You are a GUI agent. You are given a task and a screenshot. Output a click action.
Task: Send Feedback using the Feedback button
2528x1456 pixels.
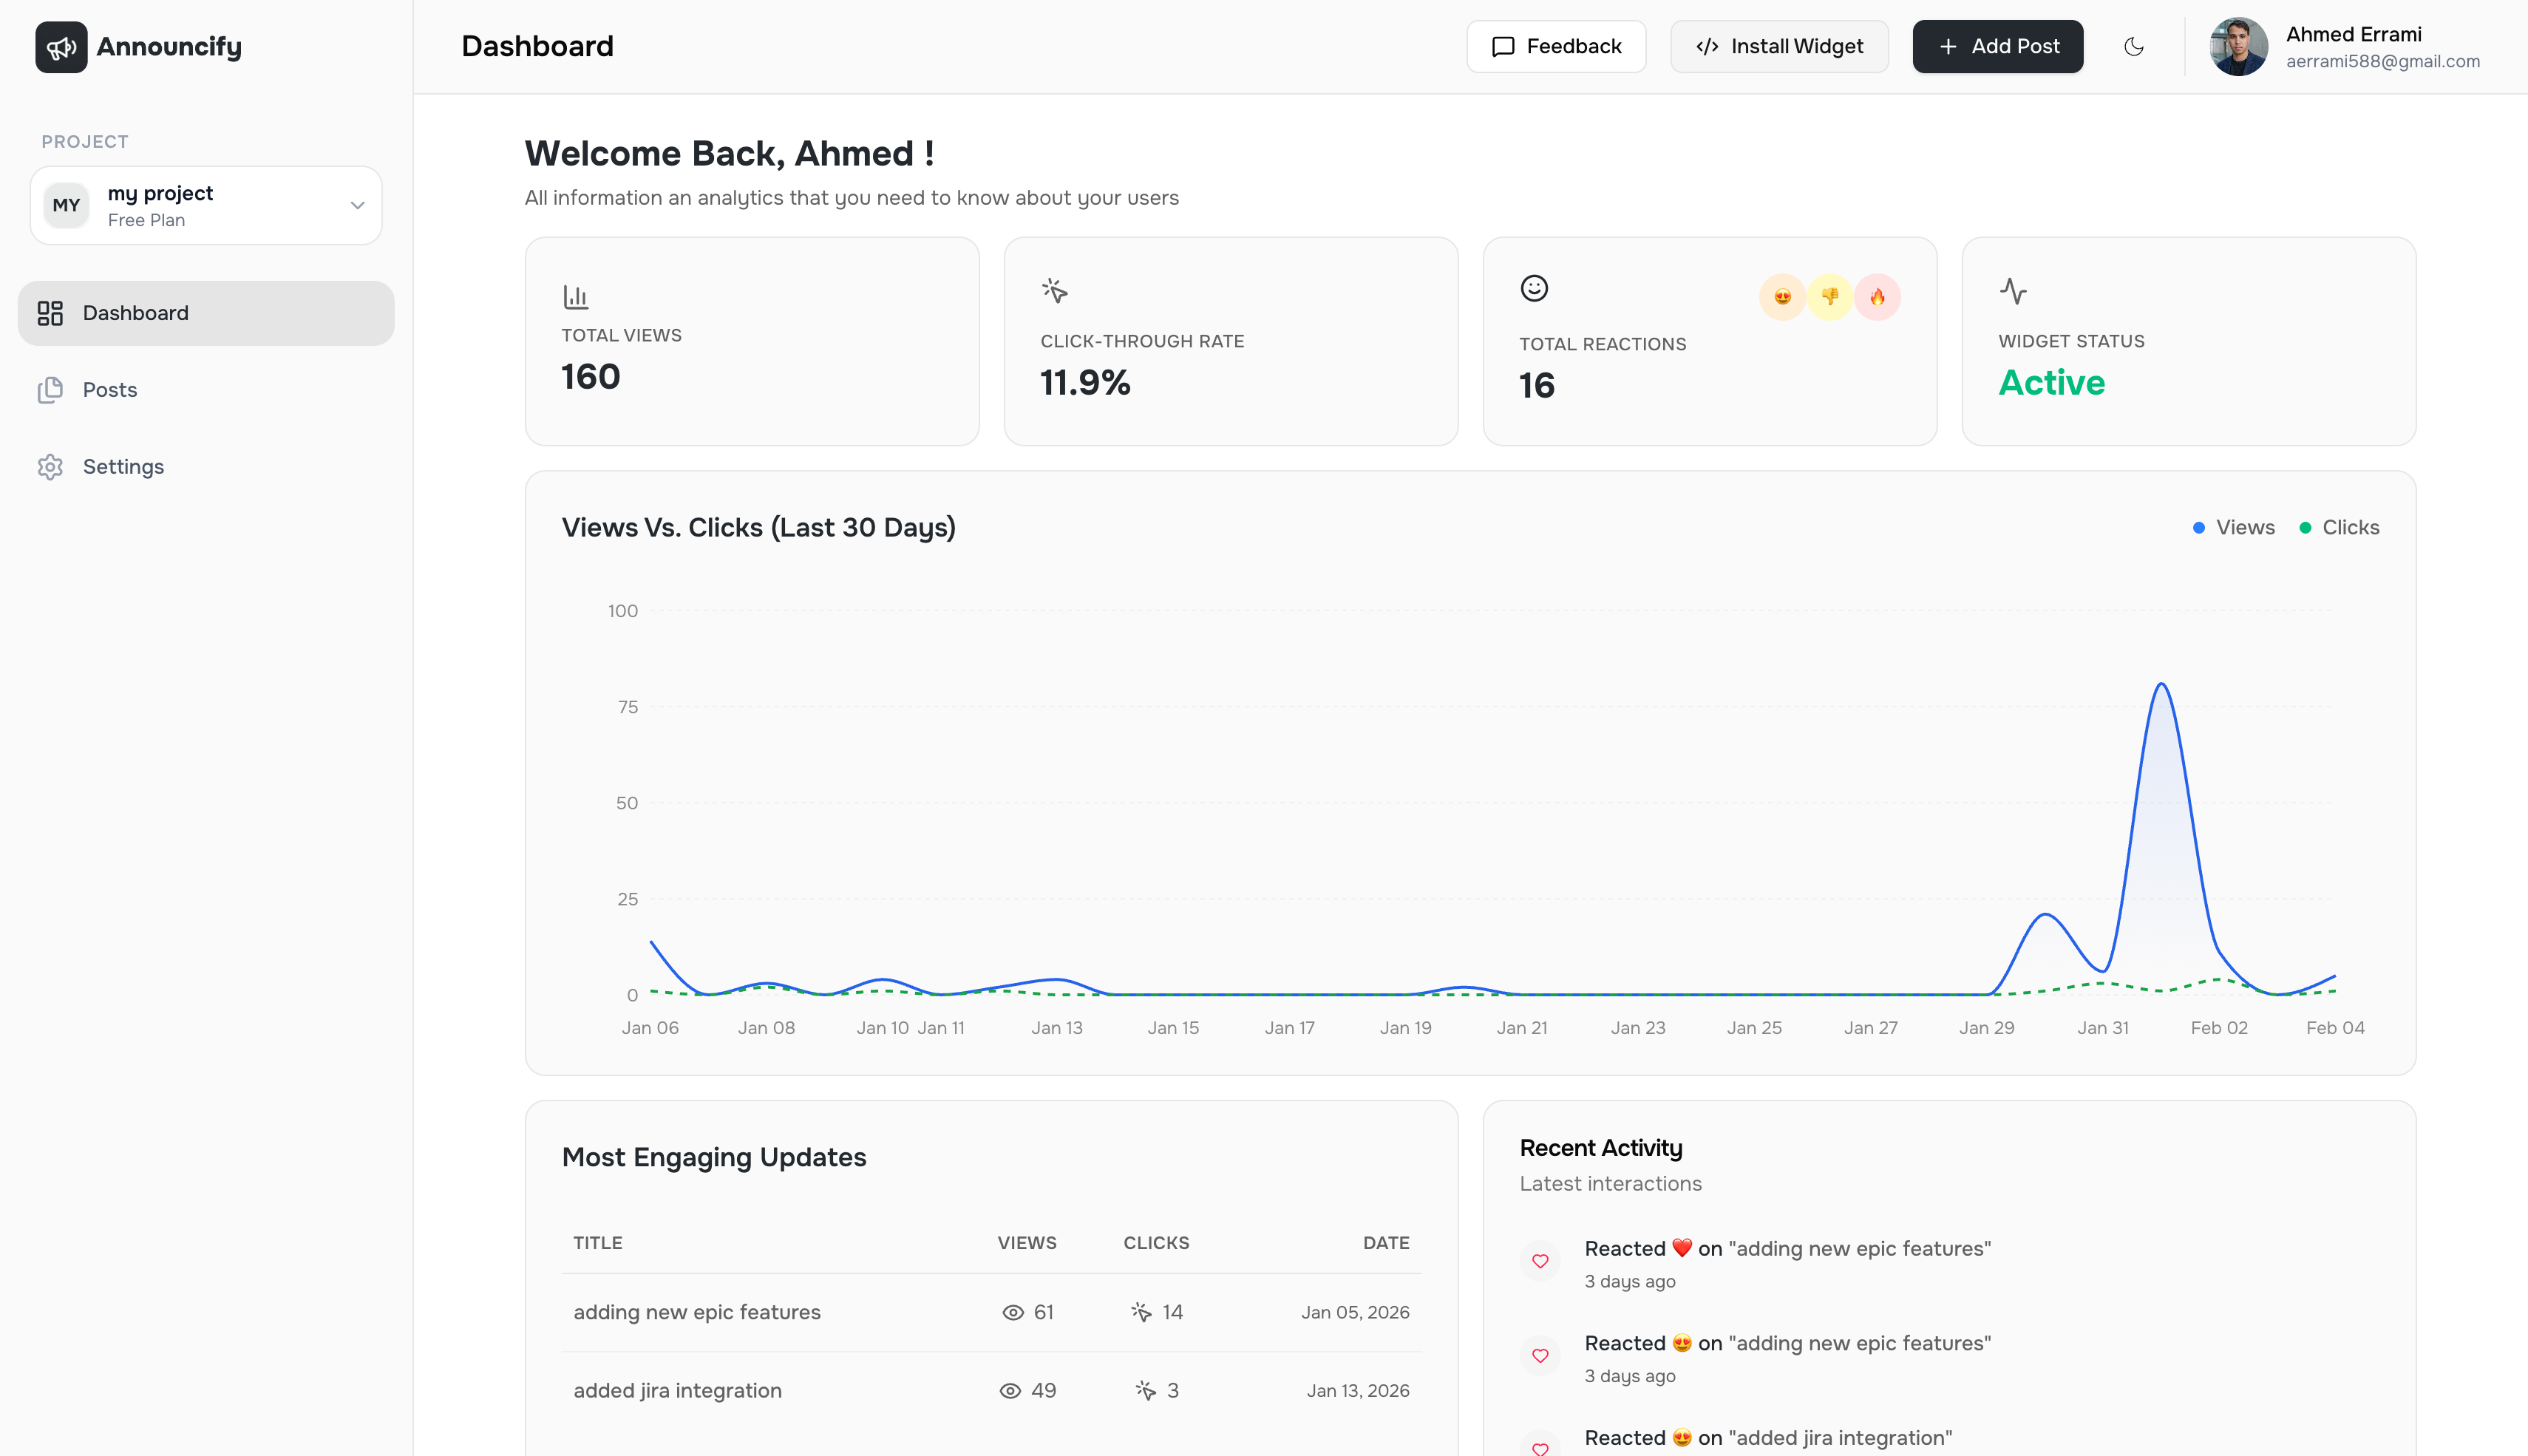[1555, 46]
